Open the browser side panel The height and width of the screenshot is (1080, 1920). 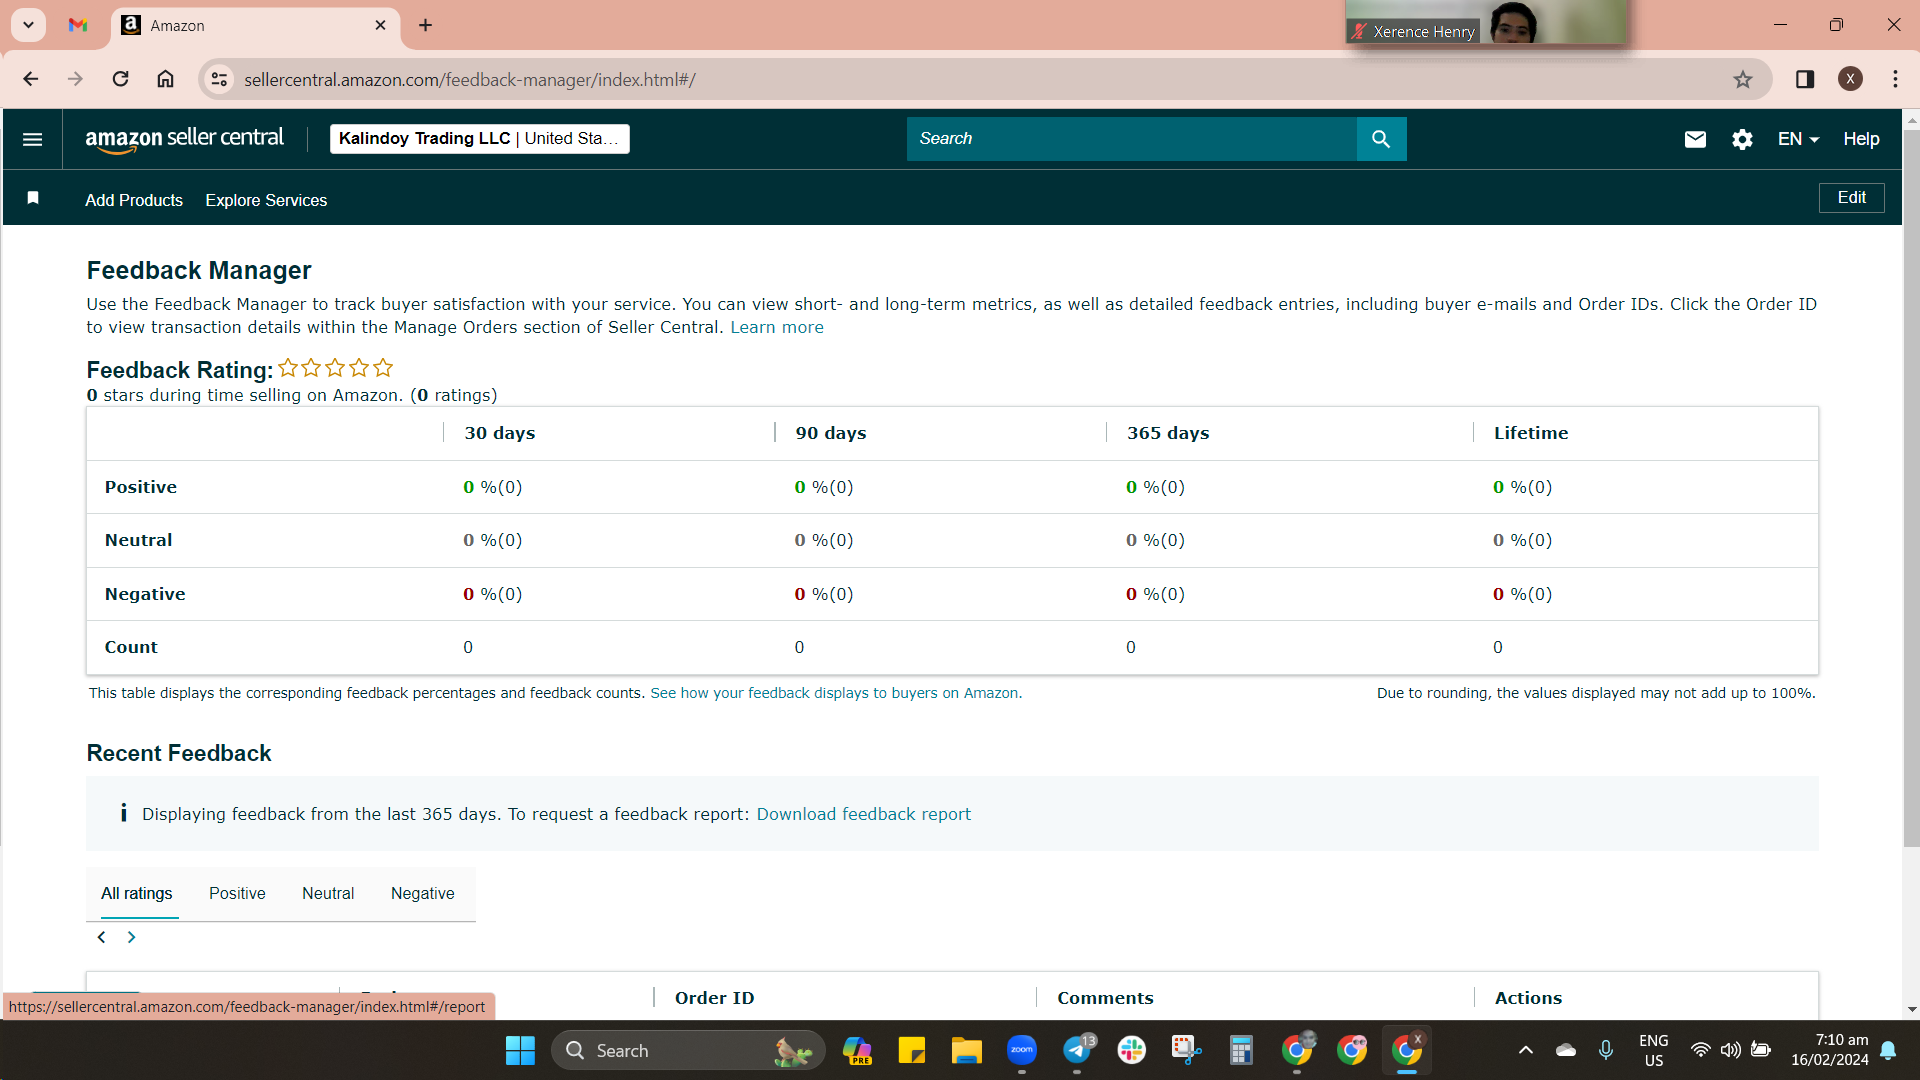[x=1805, y=79]
